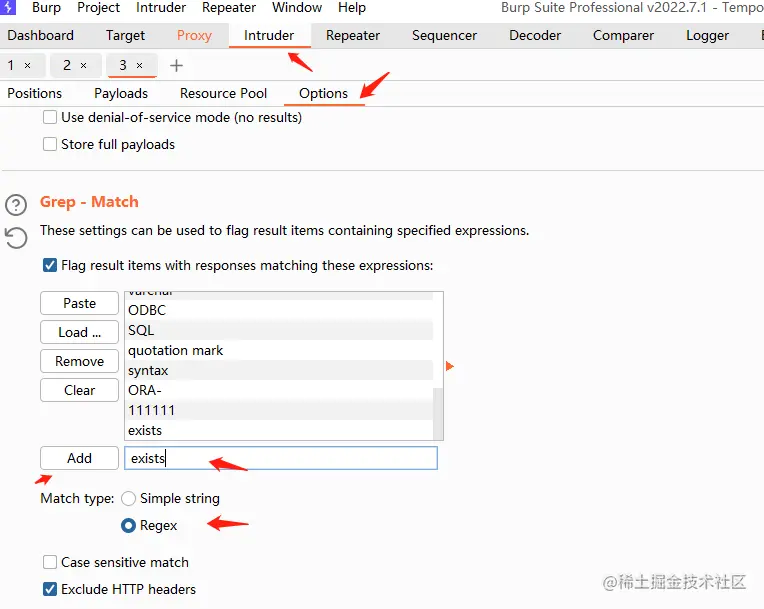This screenshot has height=609, width=764.
Task: Click the Grep - Match restore defaults icon
Action: click(x=16, y=237)
